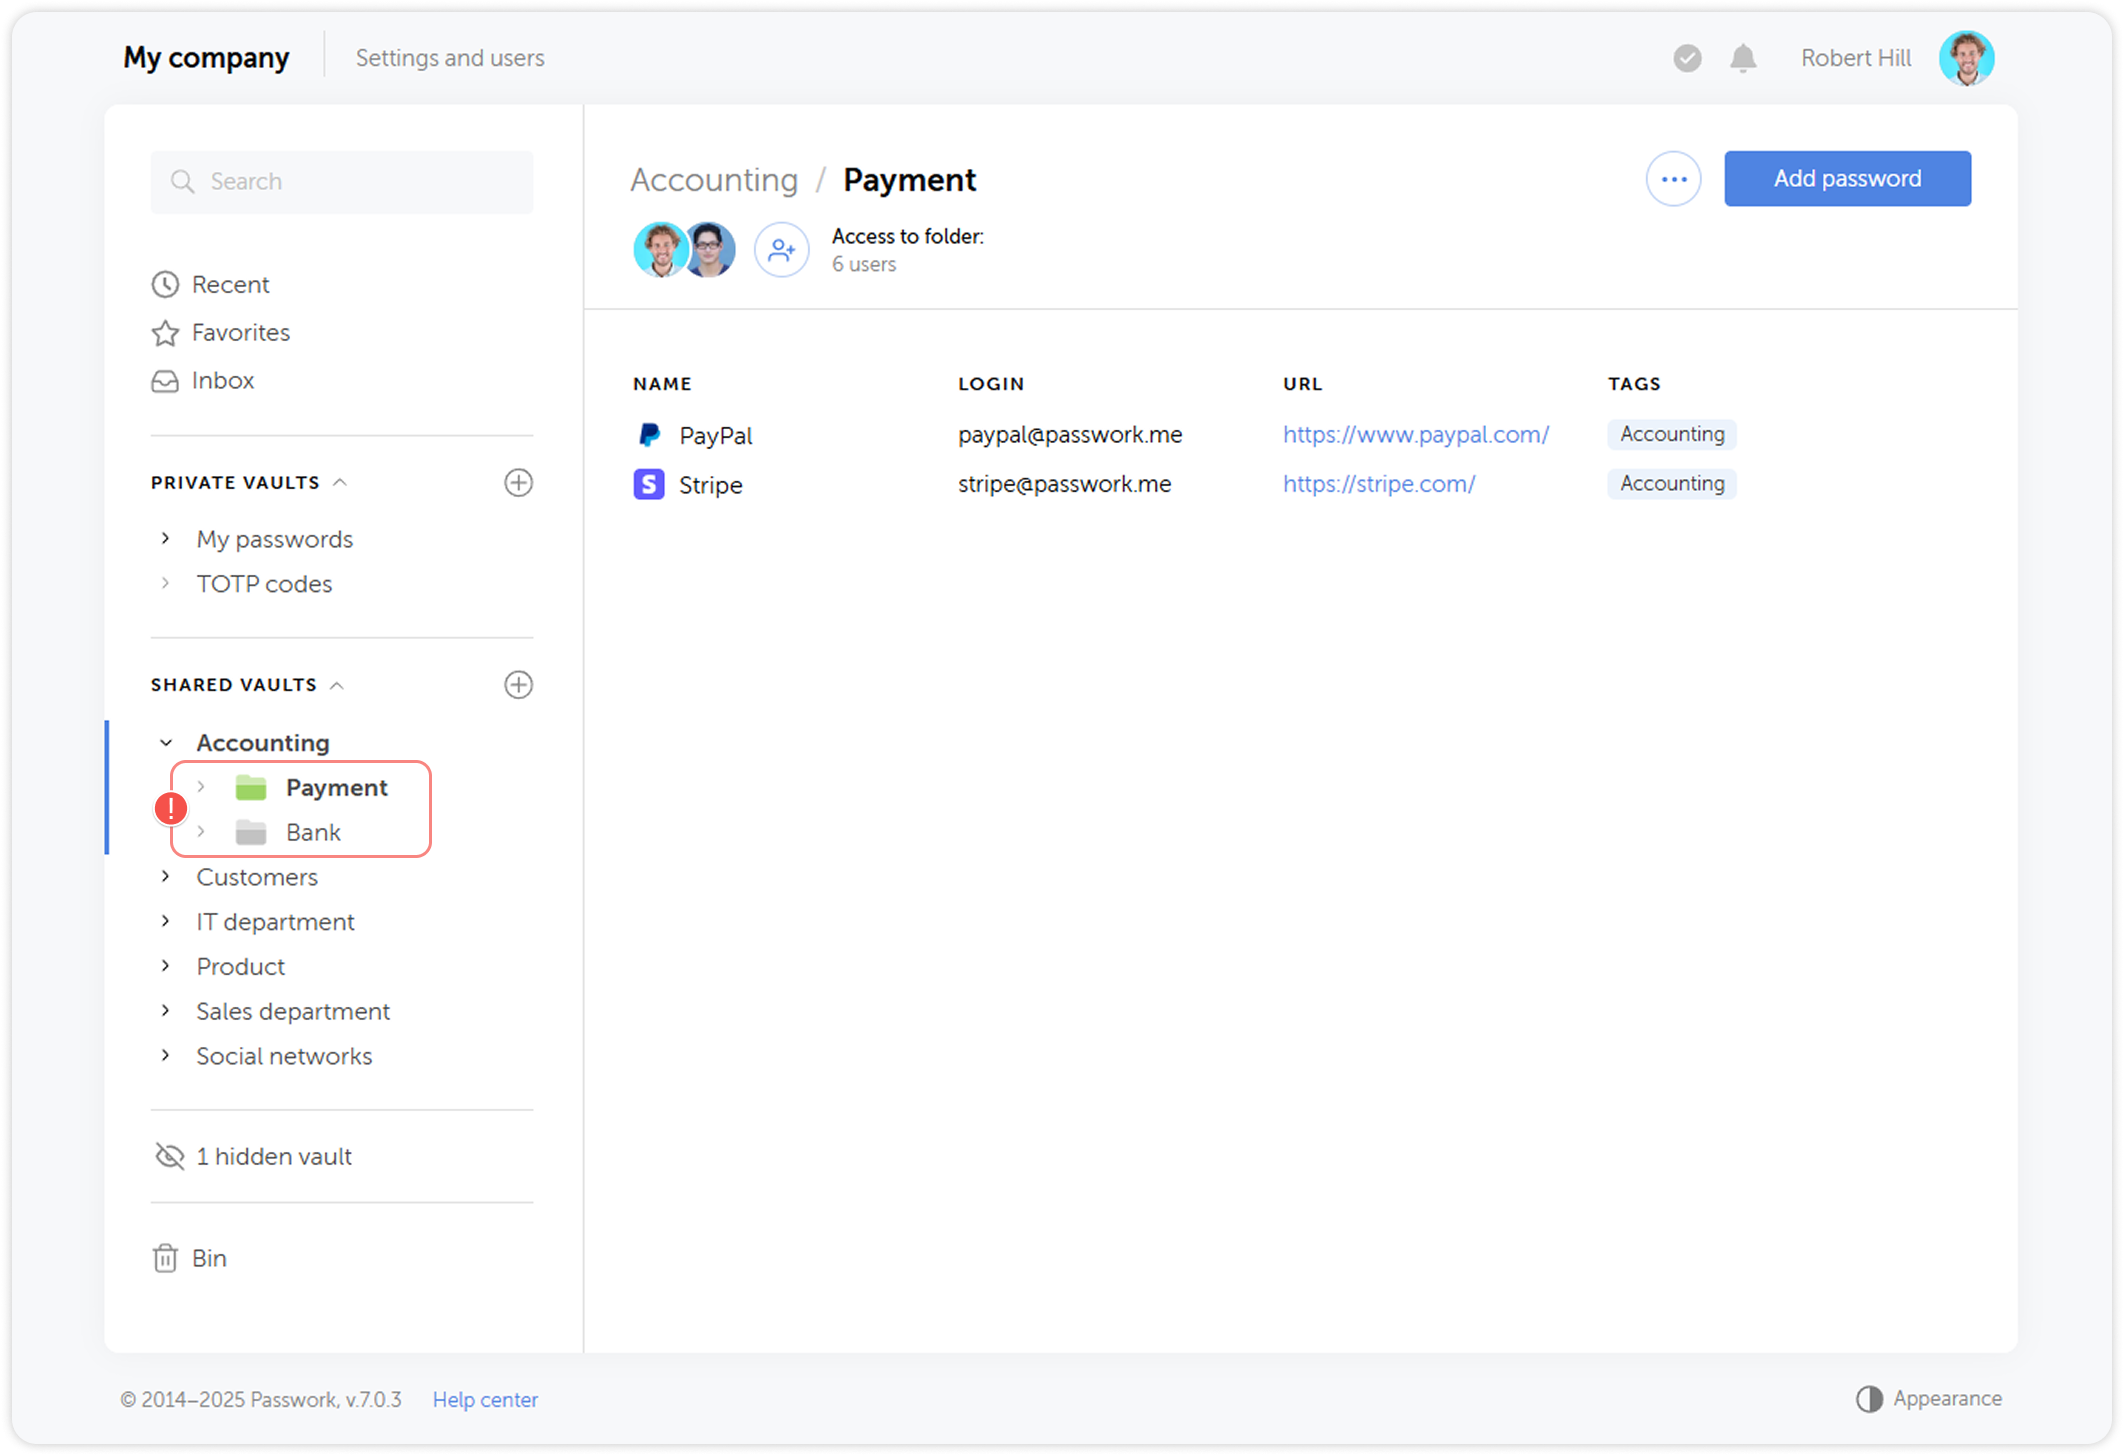Click the notification bell icon

coord(1743,59)
